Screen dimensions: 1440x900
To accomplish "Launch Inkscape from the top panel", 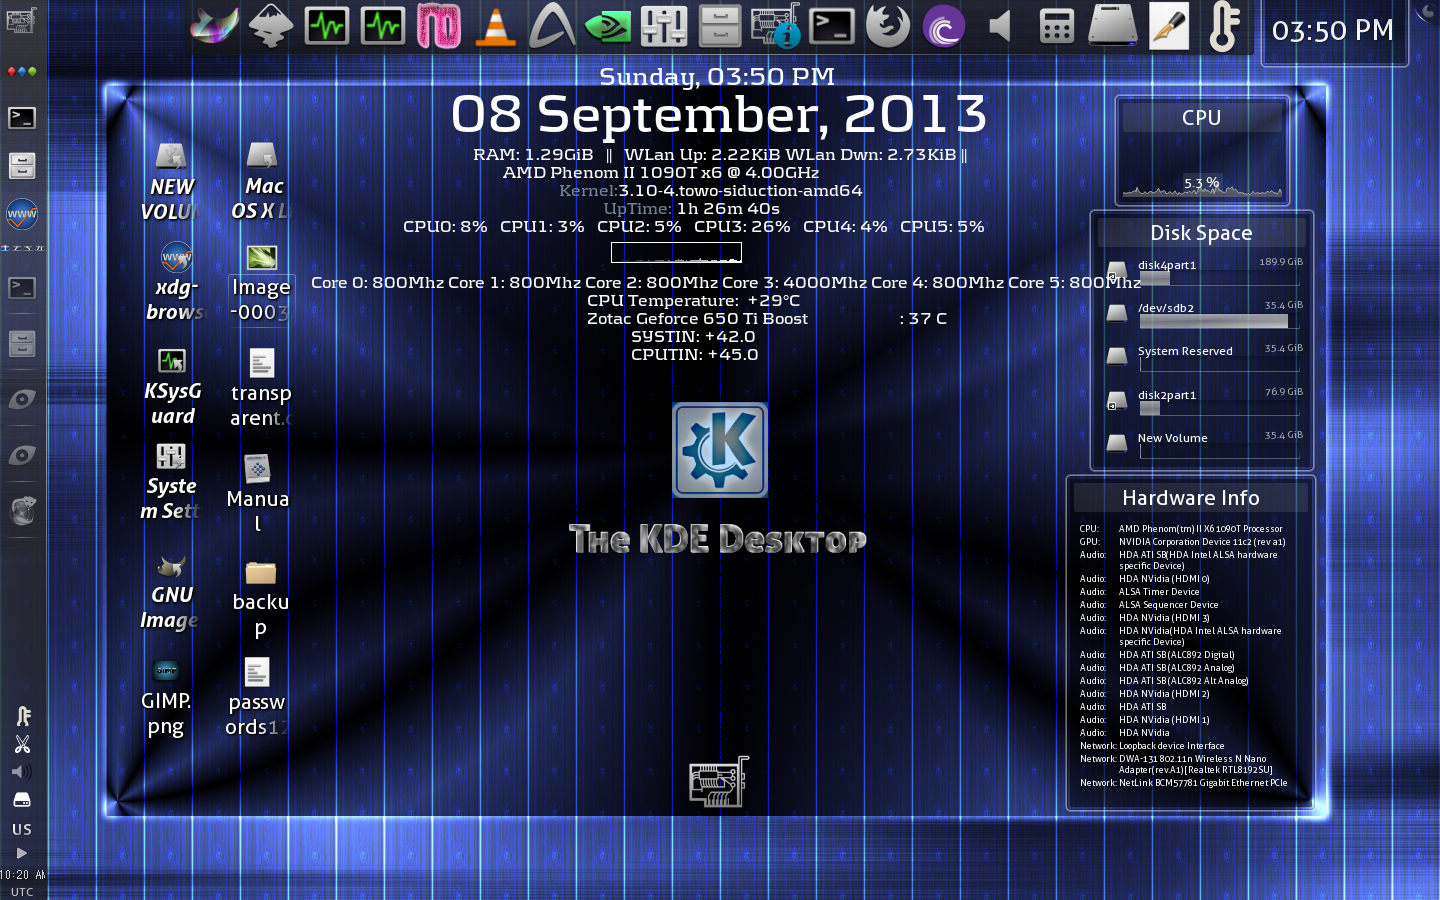I will tap(271, 26).
